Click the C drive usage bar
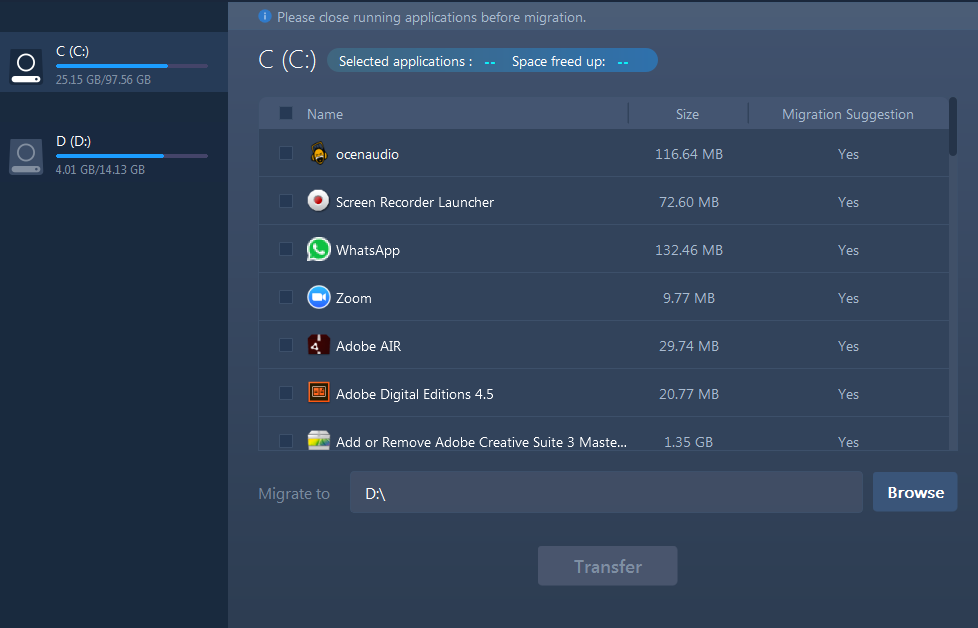The height and width of the screenshot is (628, 978). [x=132, y=65]
